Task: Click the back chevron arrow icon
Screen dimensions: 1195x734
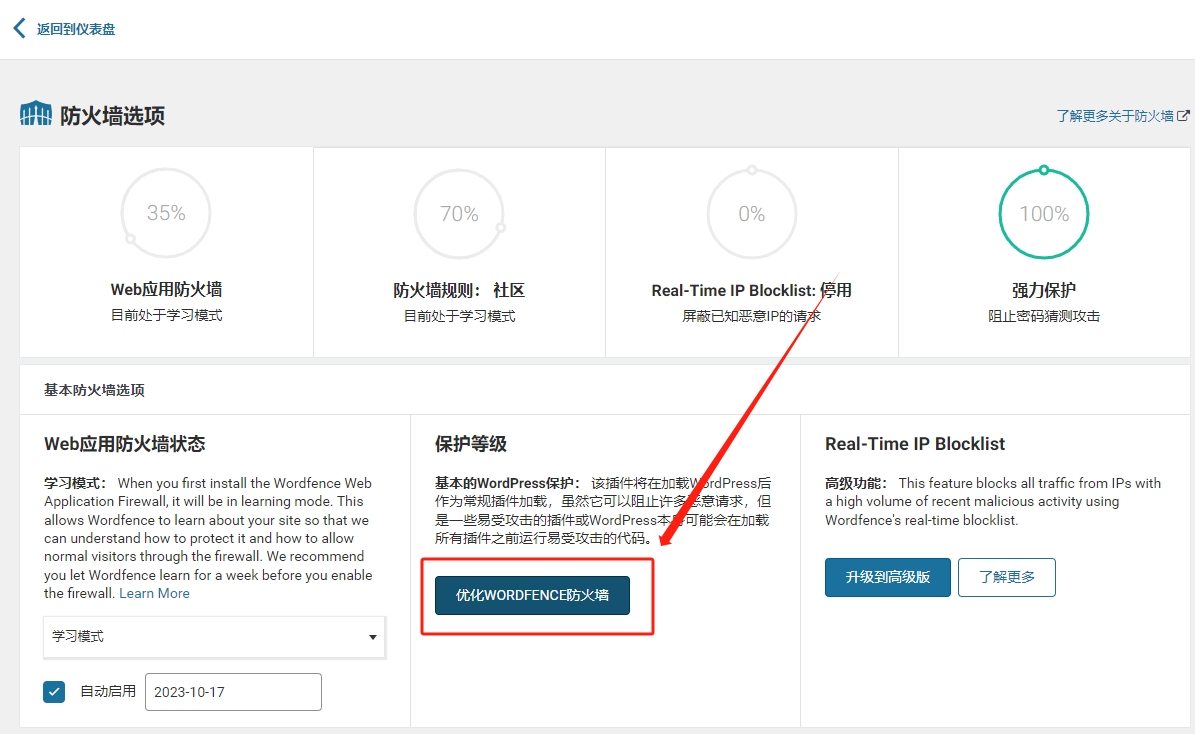Action: pos(20,28)
